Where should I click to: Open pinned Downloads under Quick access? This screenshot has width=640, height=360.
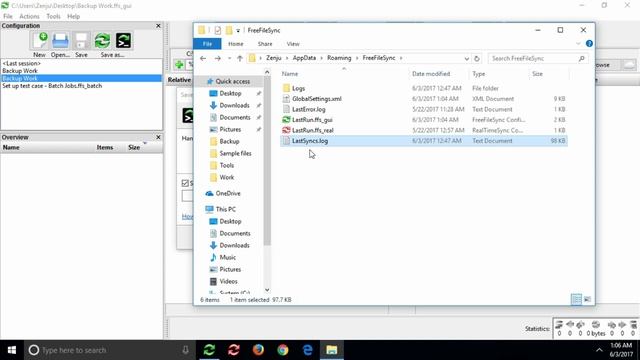pyautogui.click(x=234, y=105)
